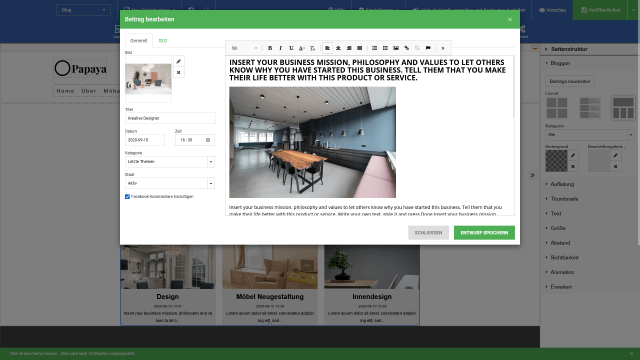The image size is (640, 360).
Task: Click the undo icon in top bar
Action: (191, 10)
